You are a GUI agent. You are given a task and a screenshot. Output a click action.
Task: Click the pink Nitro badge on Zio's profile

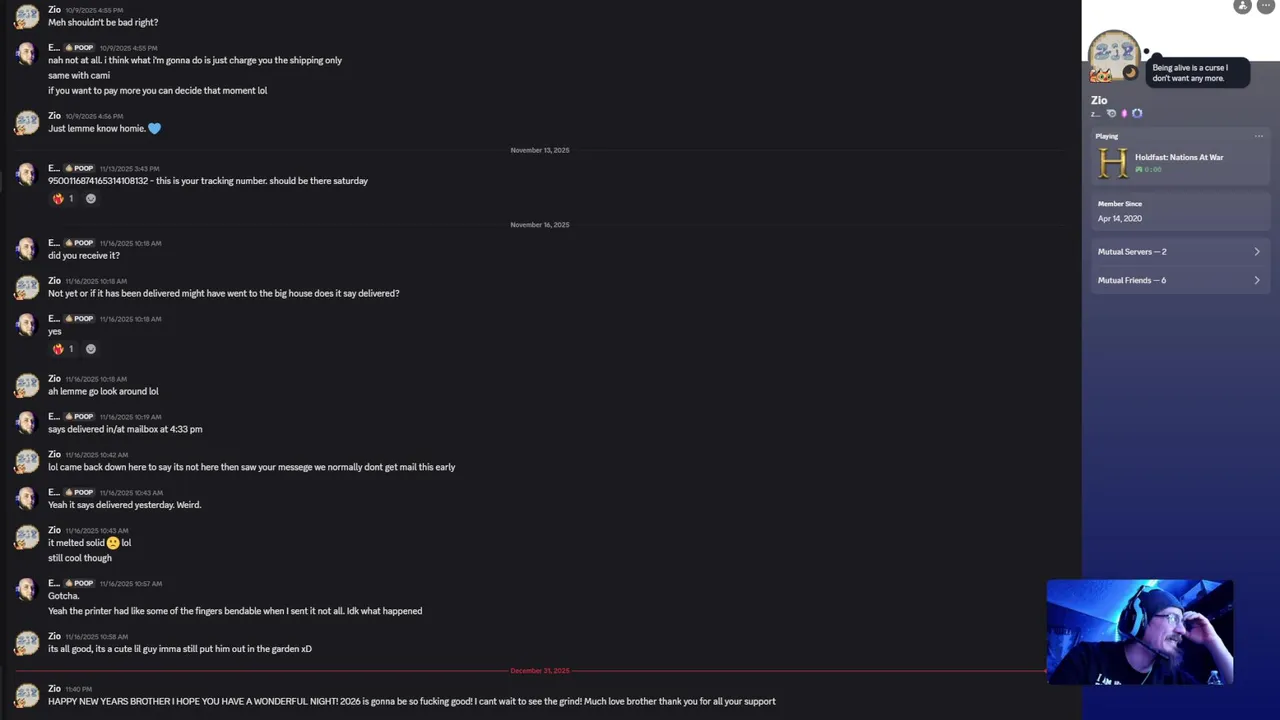(1124, 114)
